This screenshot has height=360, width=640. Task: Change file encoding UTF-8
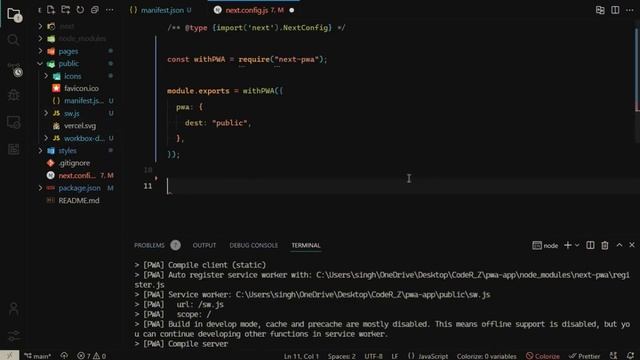click(373, 356)
